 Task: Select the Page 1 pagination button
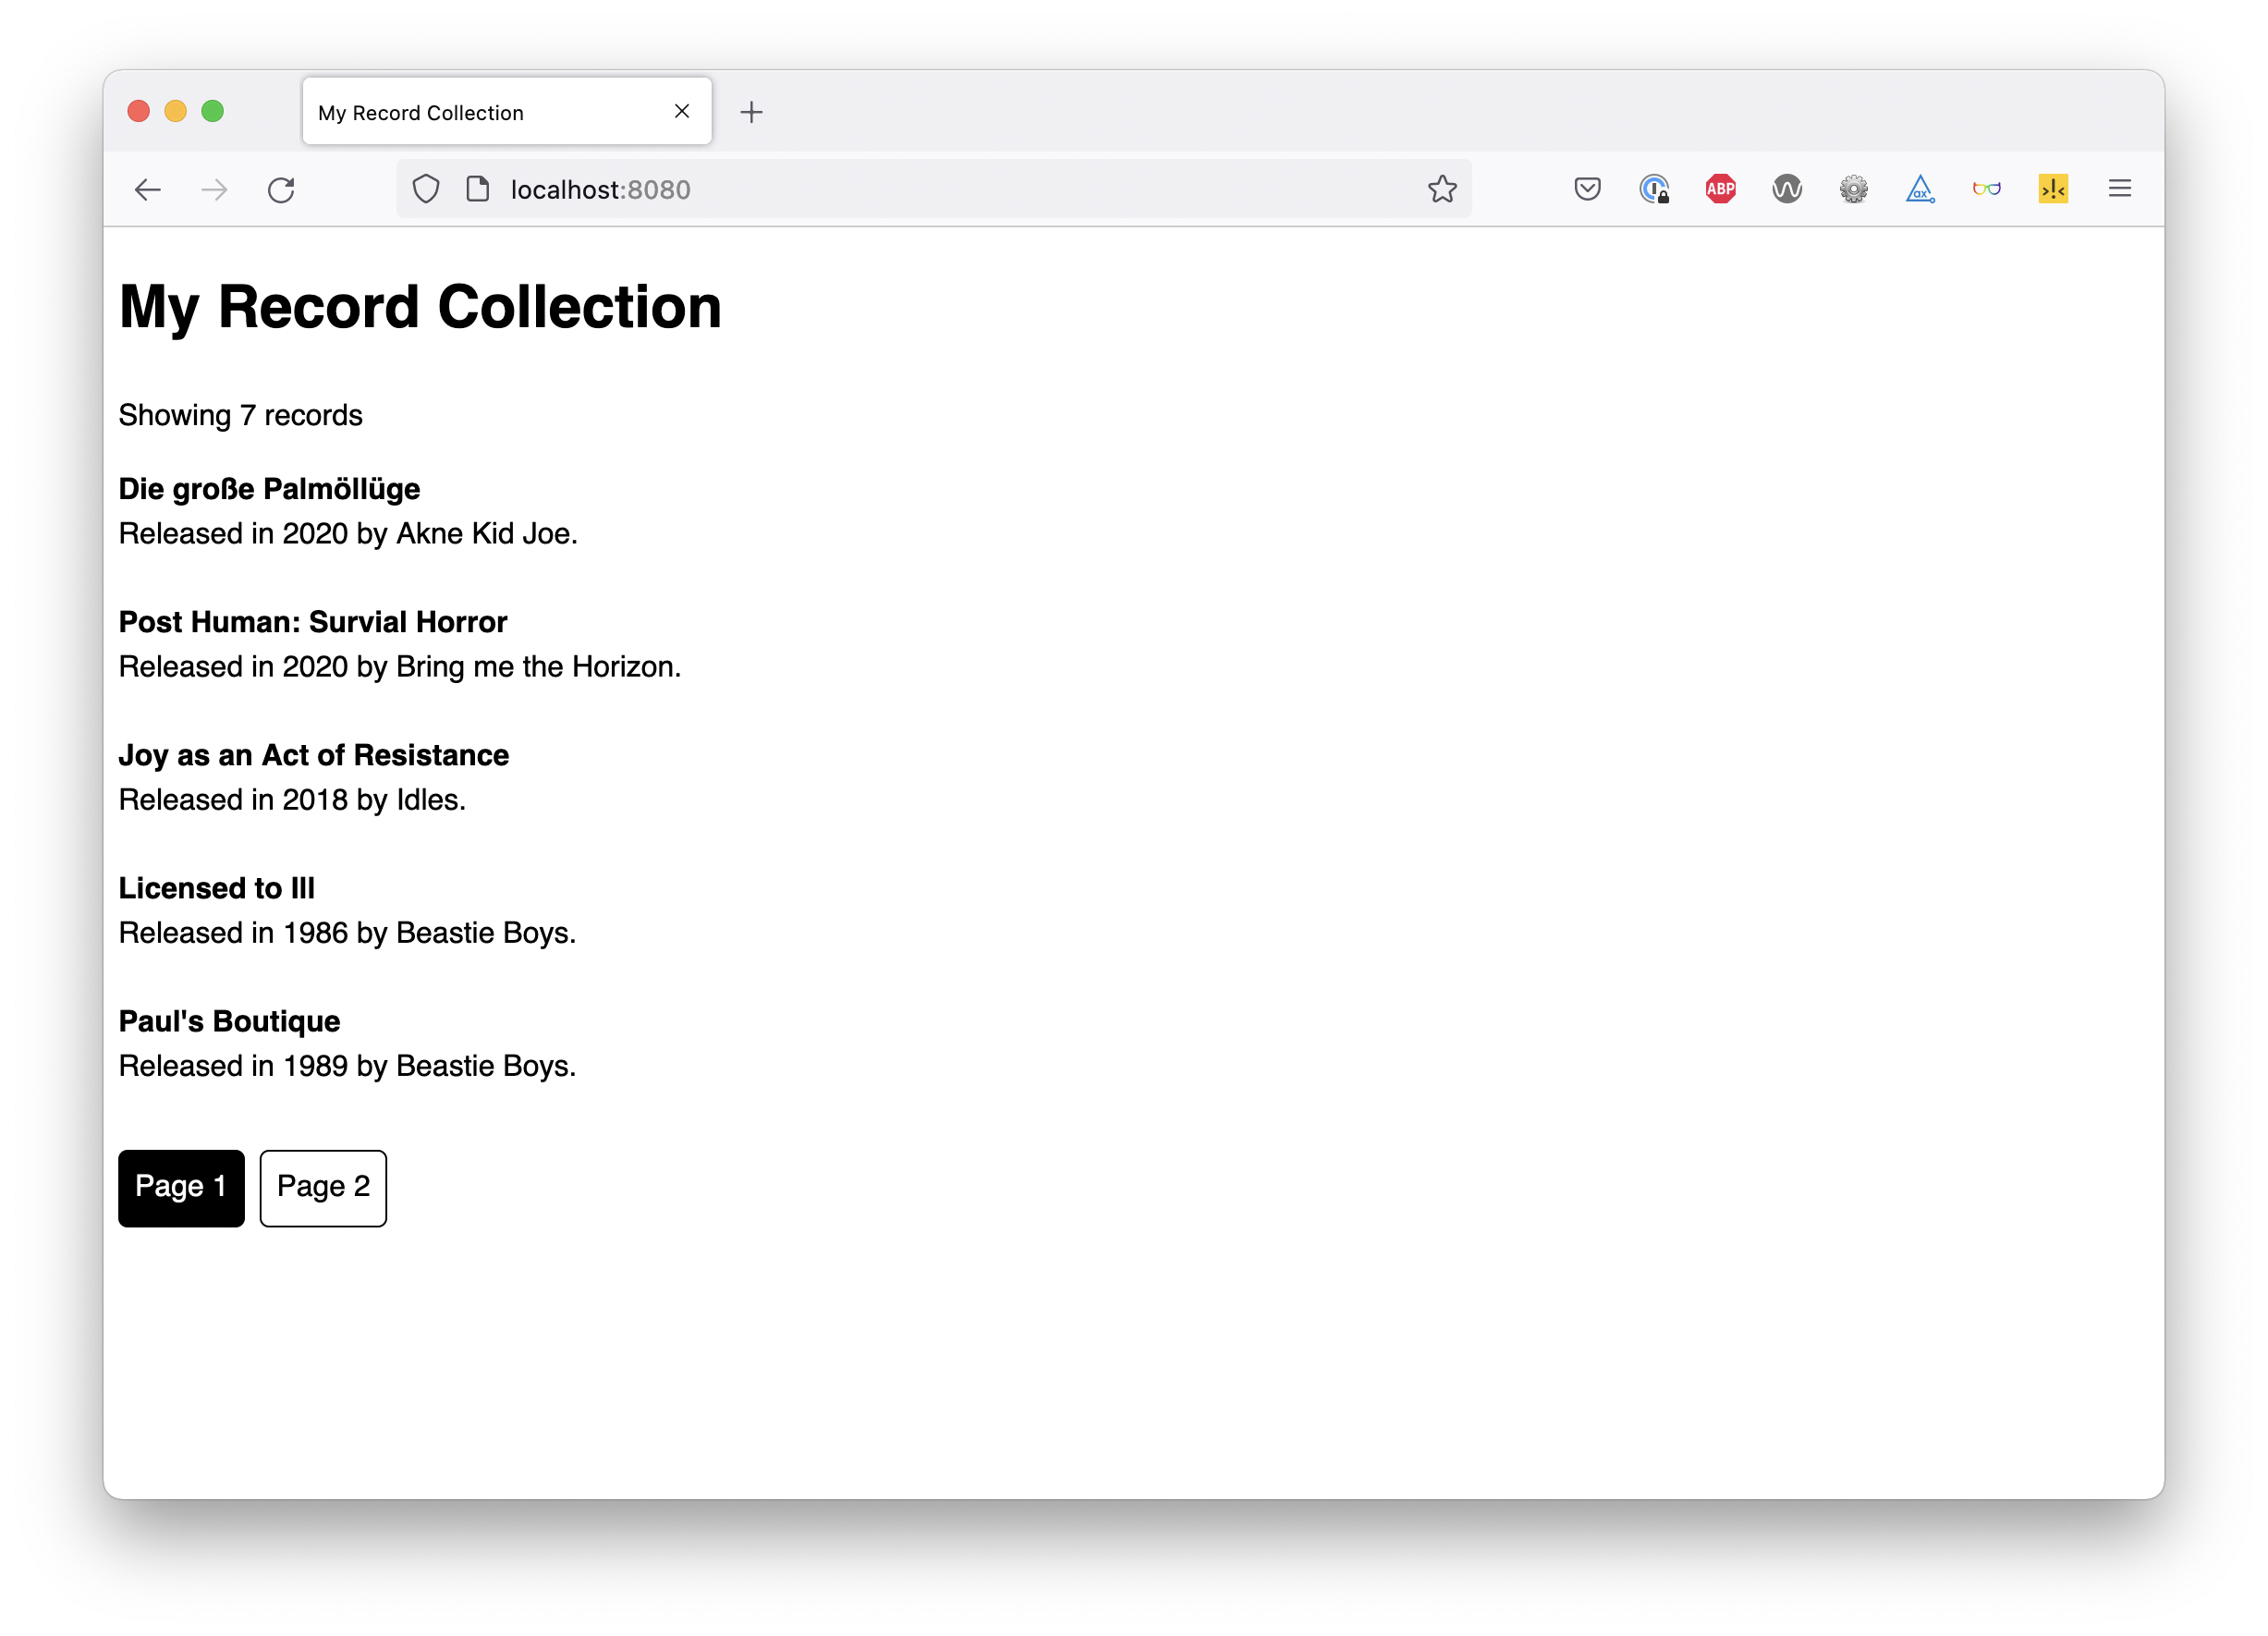point(181,1188)
